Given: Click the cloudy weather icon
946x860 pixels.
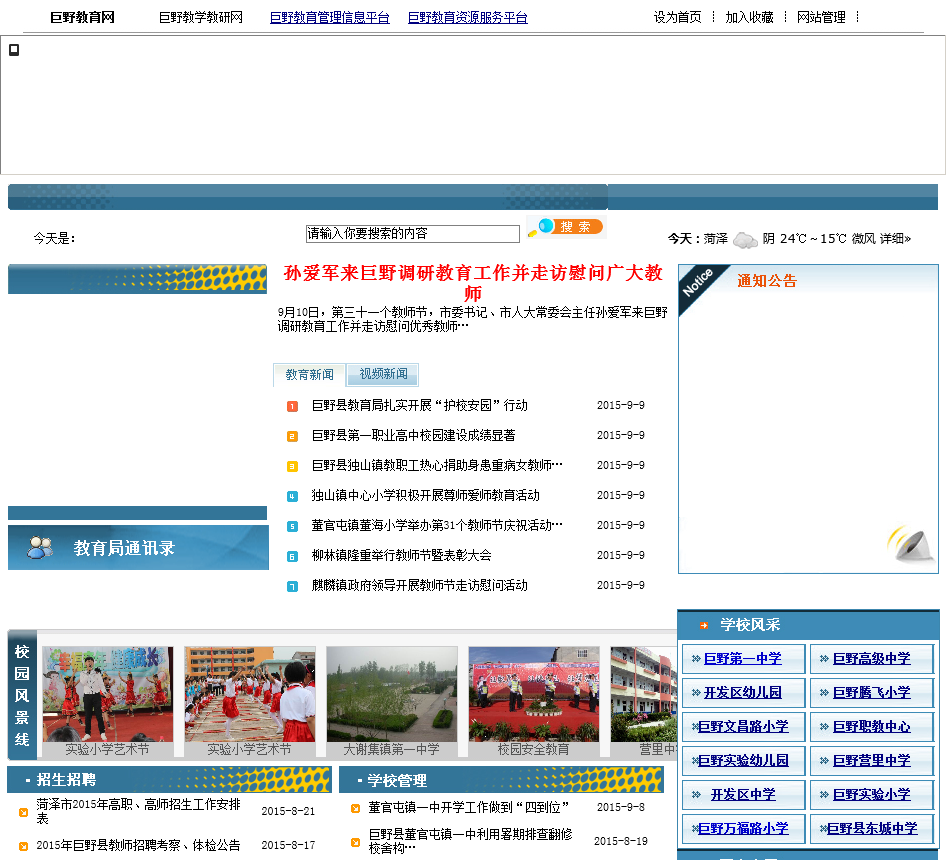Looking at the screenshot, I should coord(744,240).
